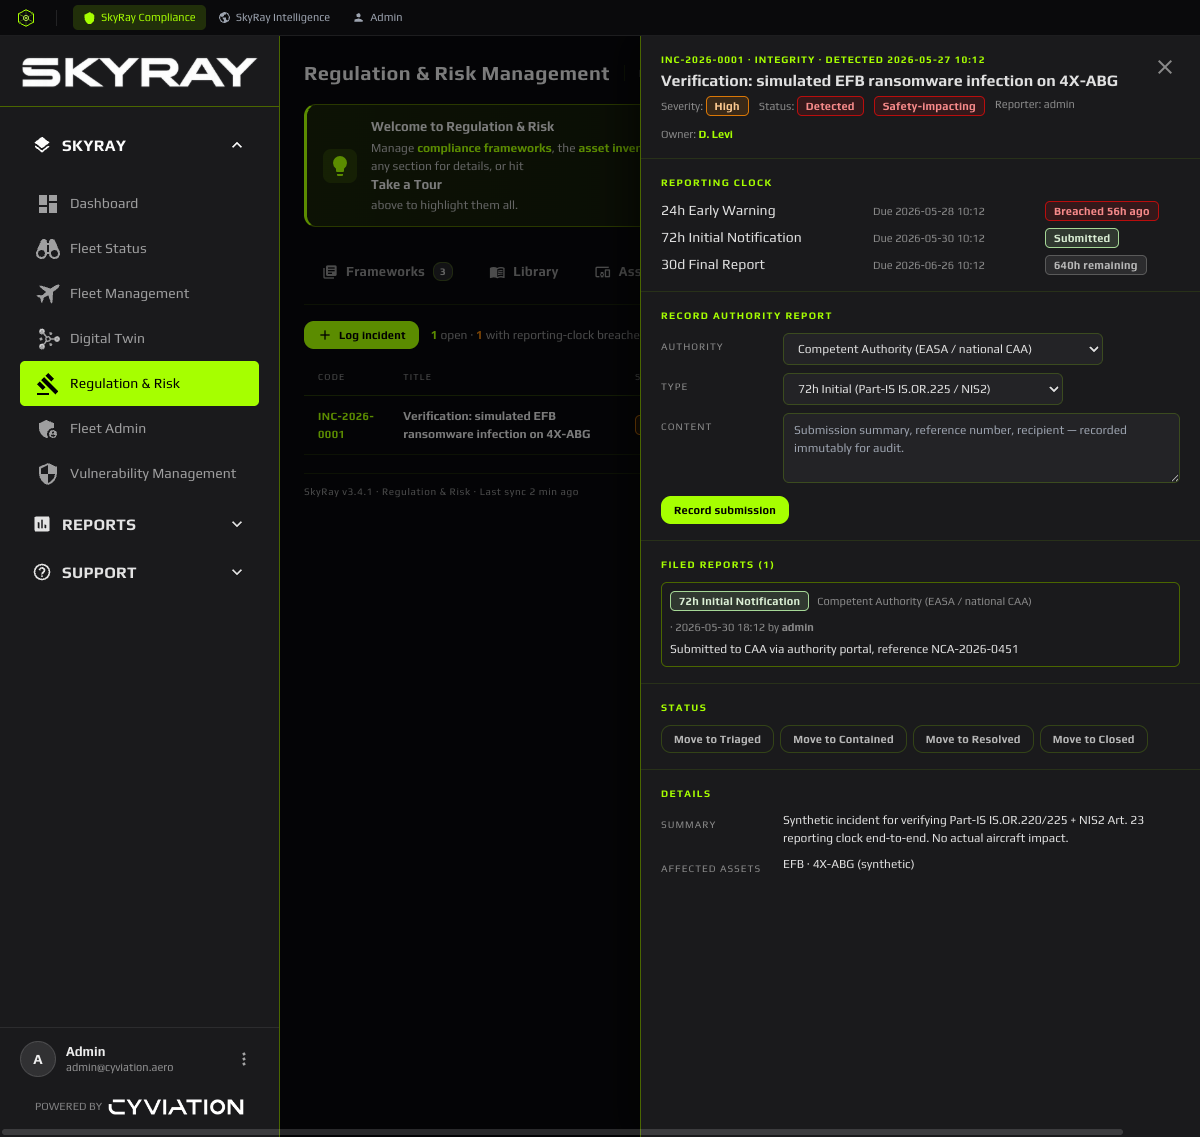Follow the compliance frameworks link
The image size is (1200, 1137).
tap(484, 148)
